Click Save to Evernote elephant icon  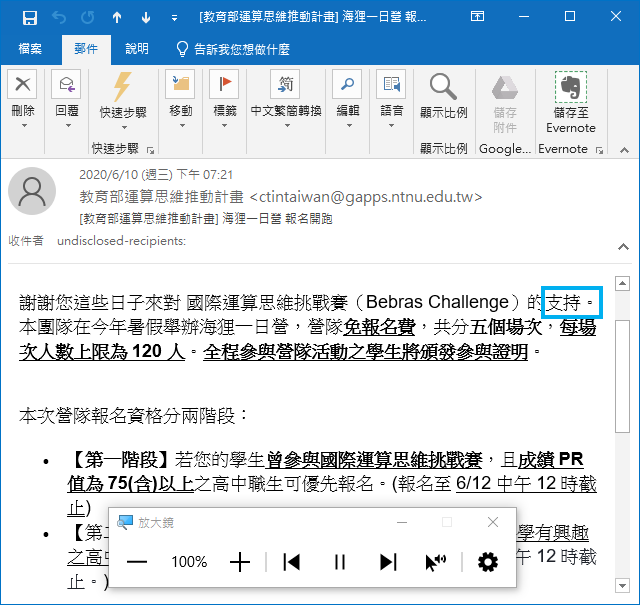(571, 87)
